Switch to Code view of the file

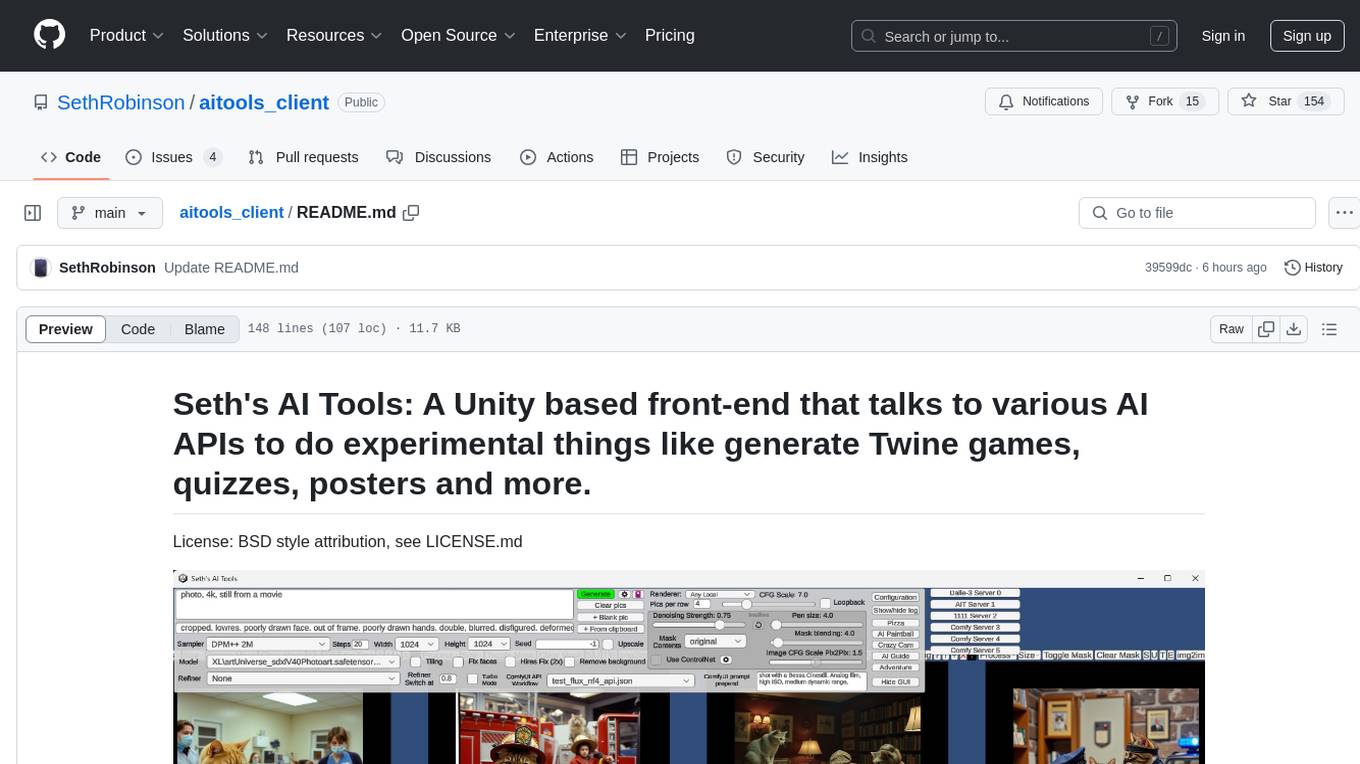(x=138, y=329)
